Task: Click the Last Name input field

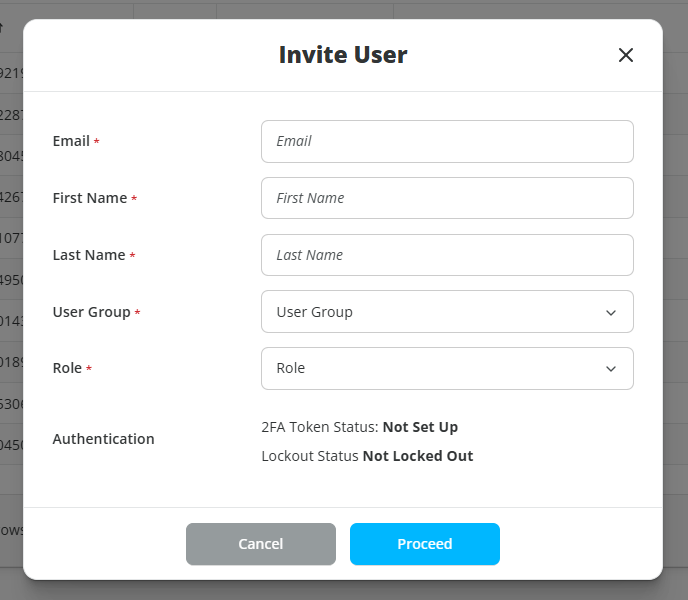Action: pos(447,255)
